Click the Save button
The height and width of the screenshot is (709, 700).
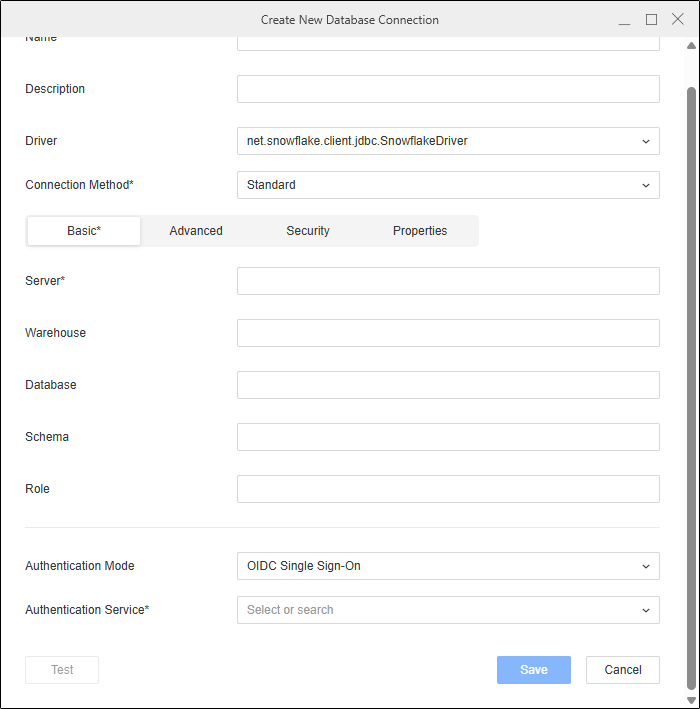(x=533, y=670)
